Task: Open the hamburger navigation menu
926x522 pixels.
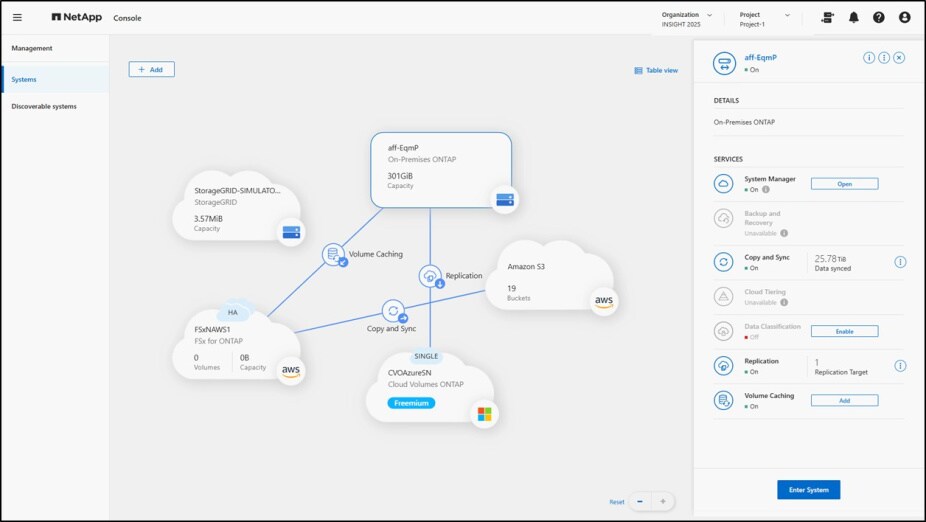Action: pyautogui.click(x=17, y=17)
